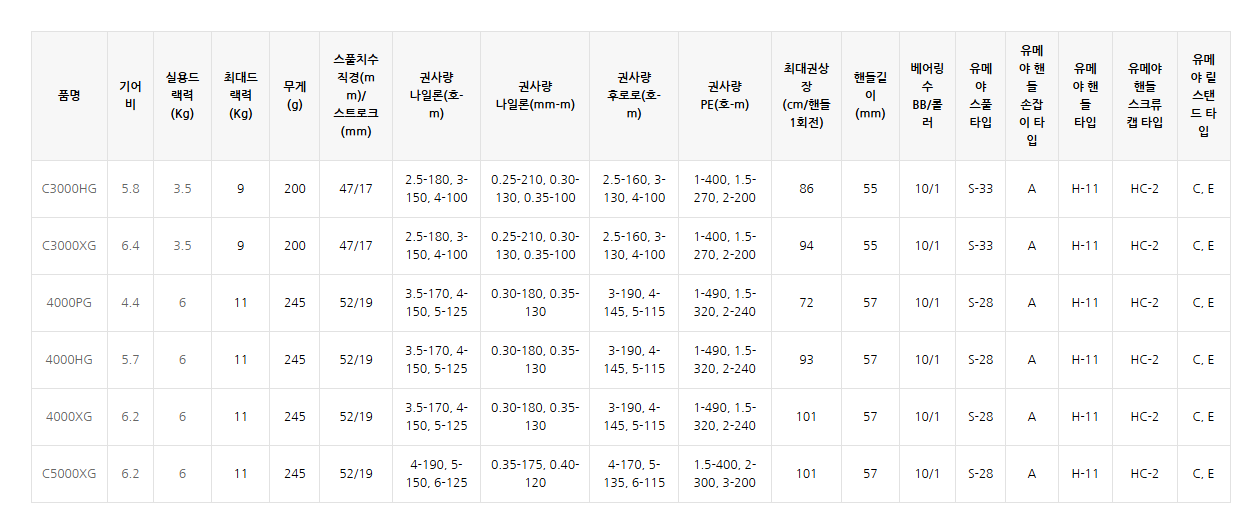This screenshot has height=516, width=1255.
Task: Open the C5000XG product entry
Action: [x=69, y=474]
